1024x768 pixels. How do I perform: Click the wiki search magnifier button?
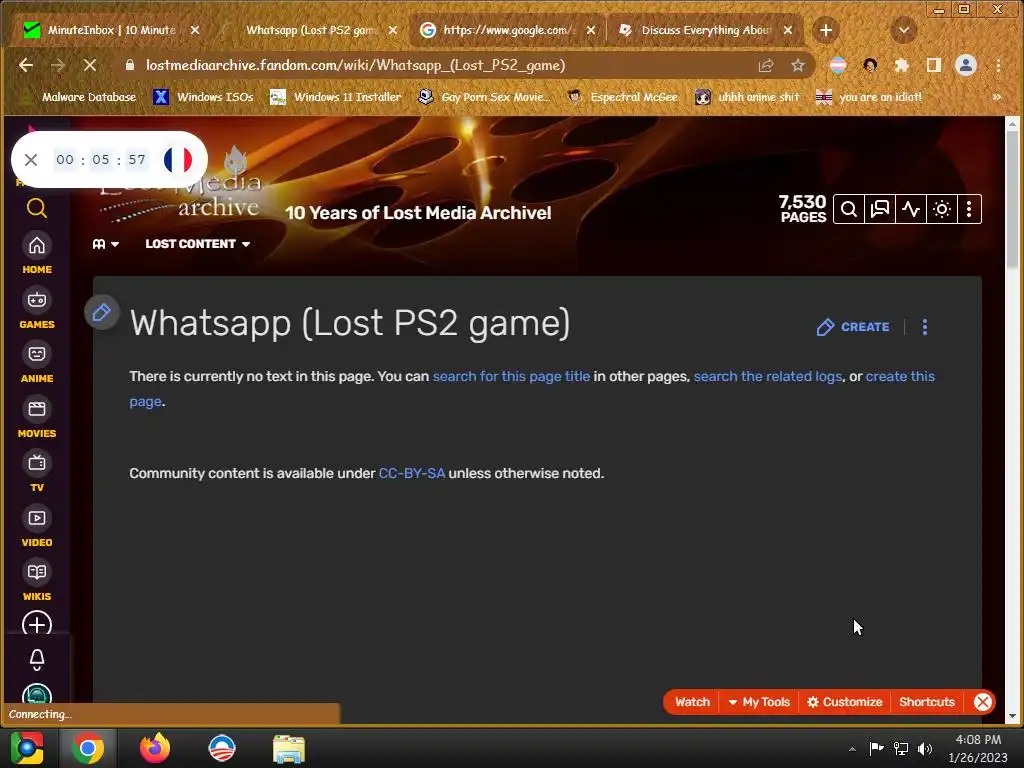(x=848, y=209)
